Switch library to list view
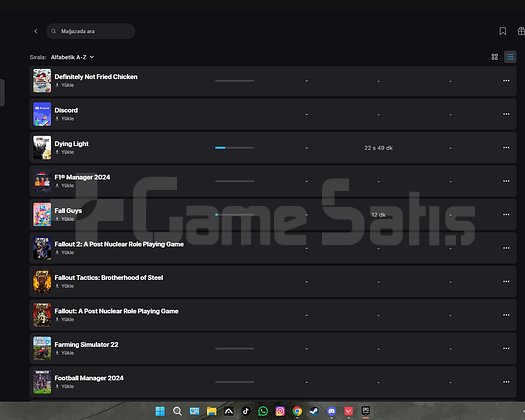 coord(510,57)
